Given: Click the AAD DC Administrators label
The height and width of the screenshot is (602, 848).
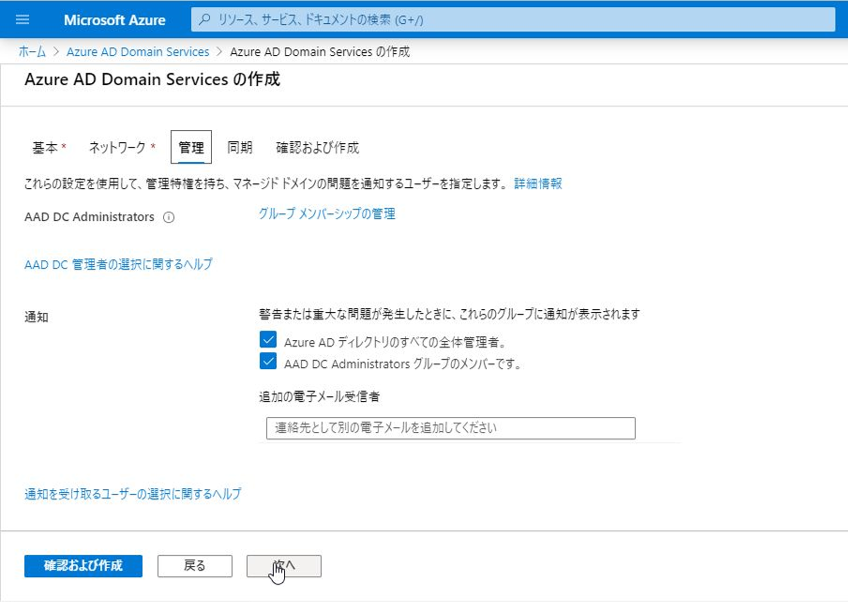Looking at the screenshot, I should 89,217.
